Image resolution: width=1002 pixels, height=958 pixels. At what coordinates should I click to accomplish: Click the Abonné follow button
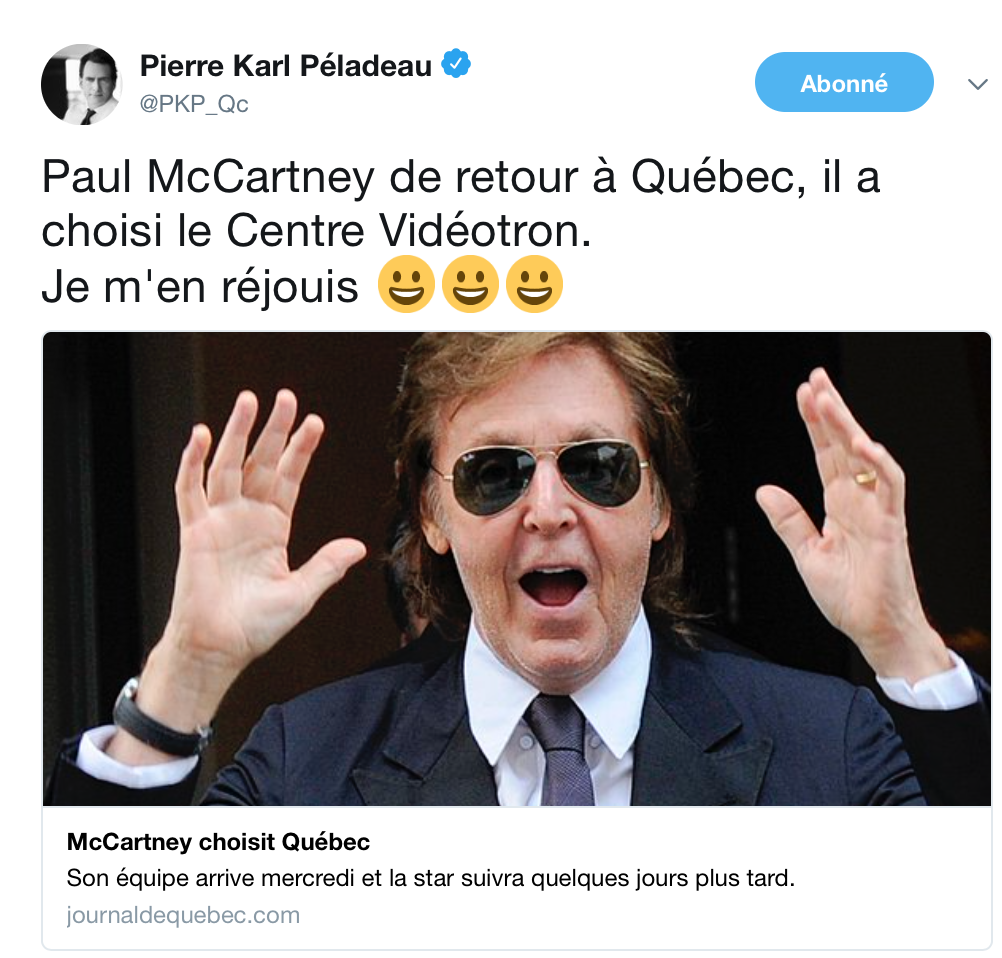[844, 82]
